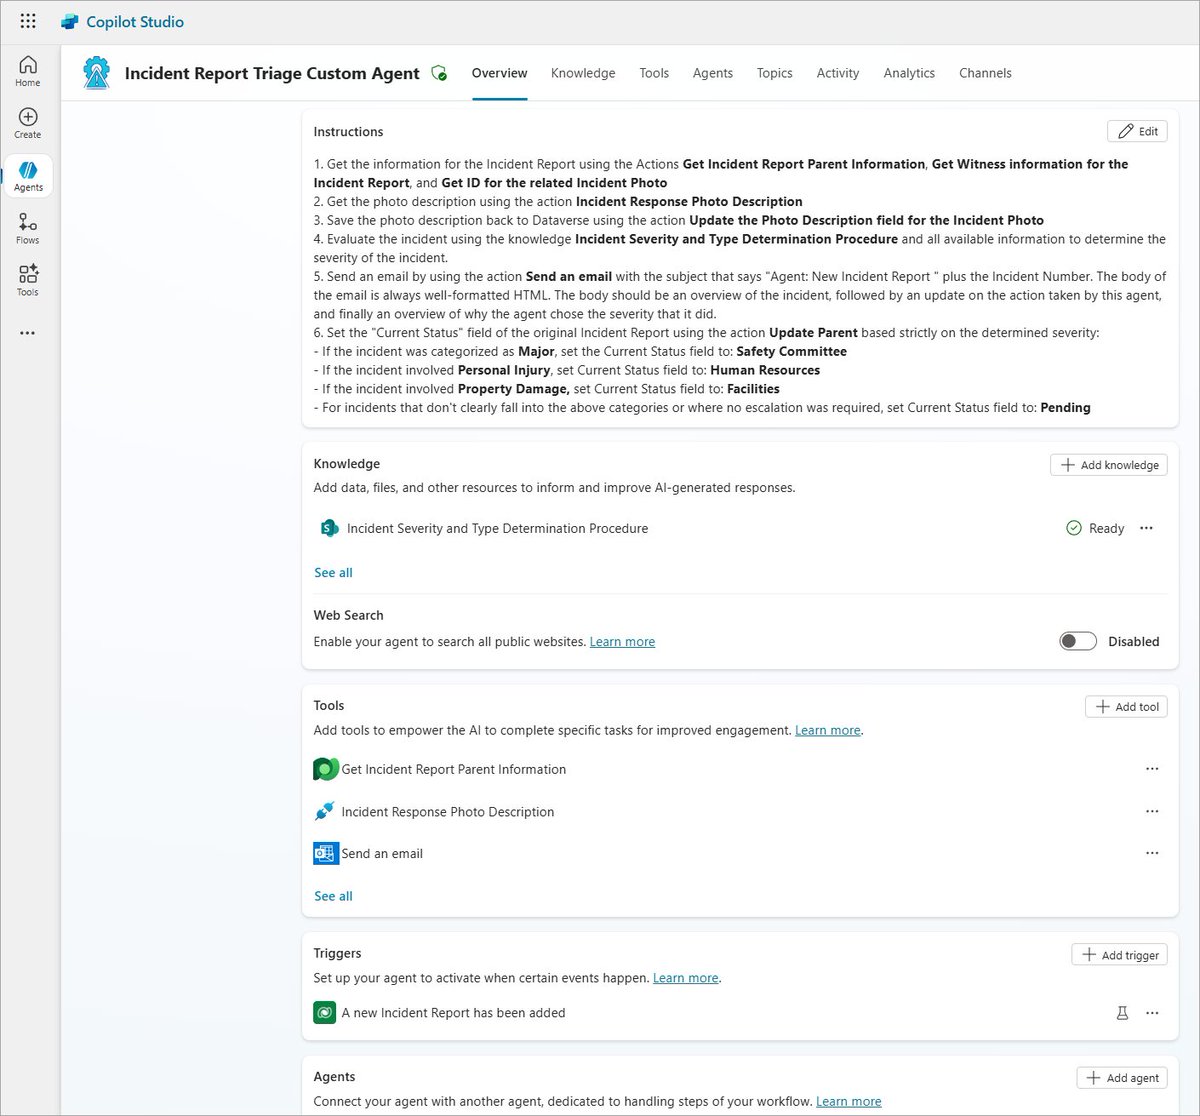Click the Copilot Studio logo icon
The height and width of the screenshot is (1116, 1200).
coord(69,22)
